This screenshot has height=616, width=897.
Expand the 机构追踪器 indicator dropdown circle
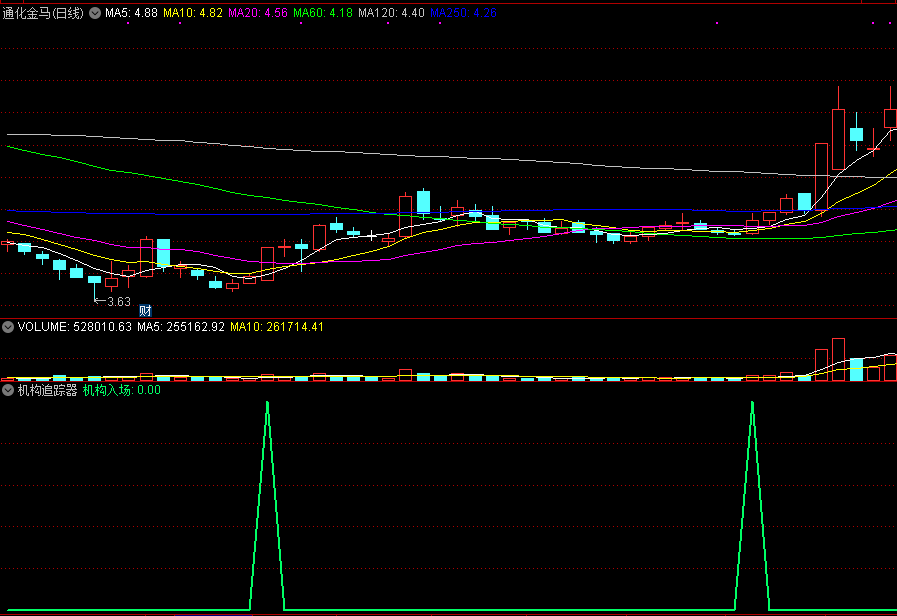pos(8,391)
